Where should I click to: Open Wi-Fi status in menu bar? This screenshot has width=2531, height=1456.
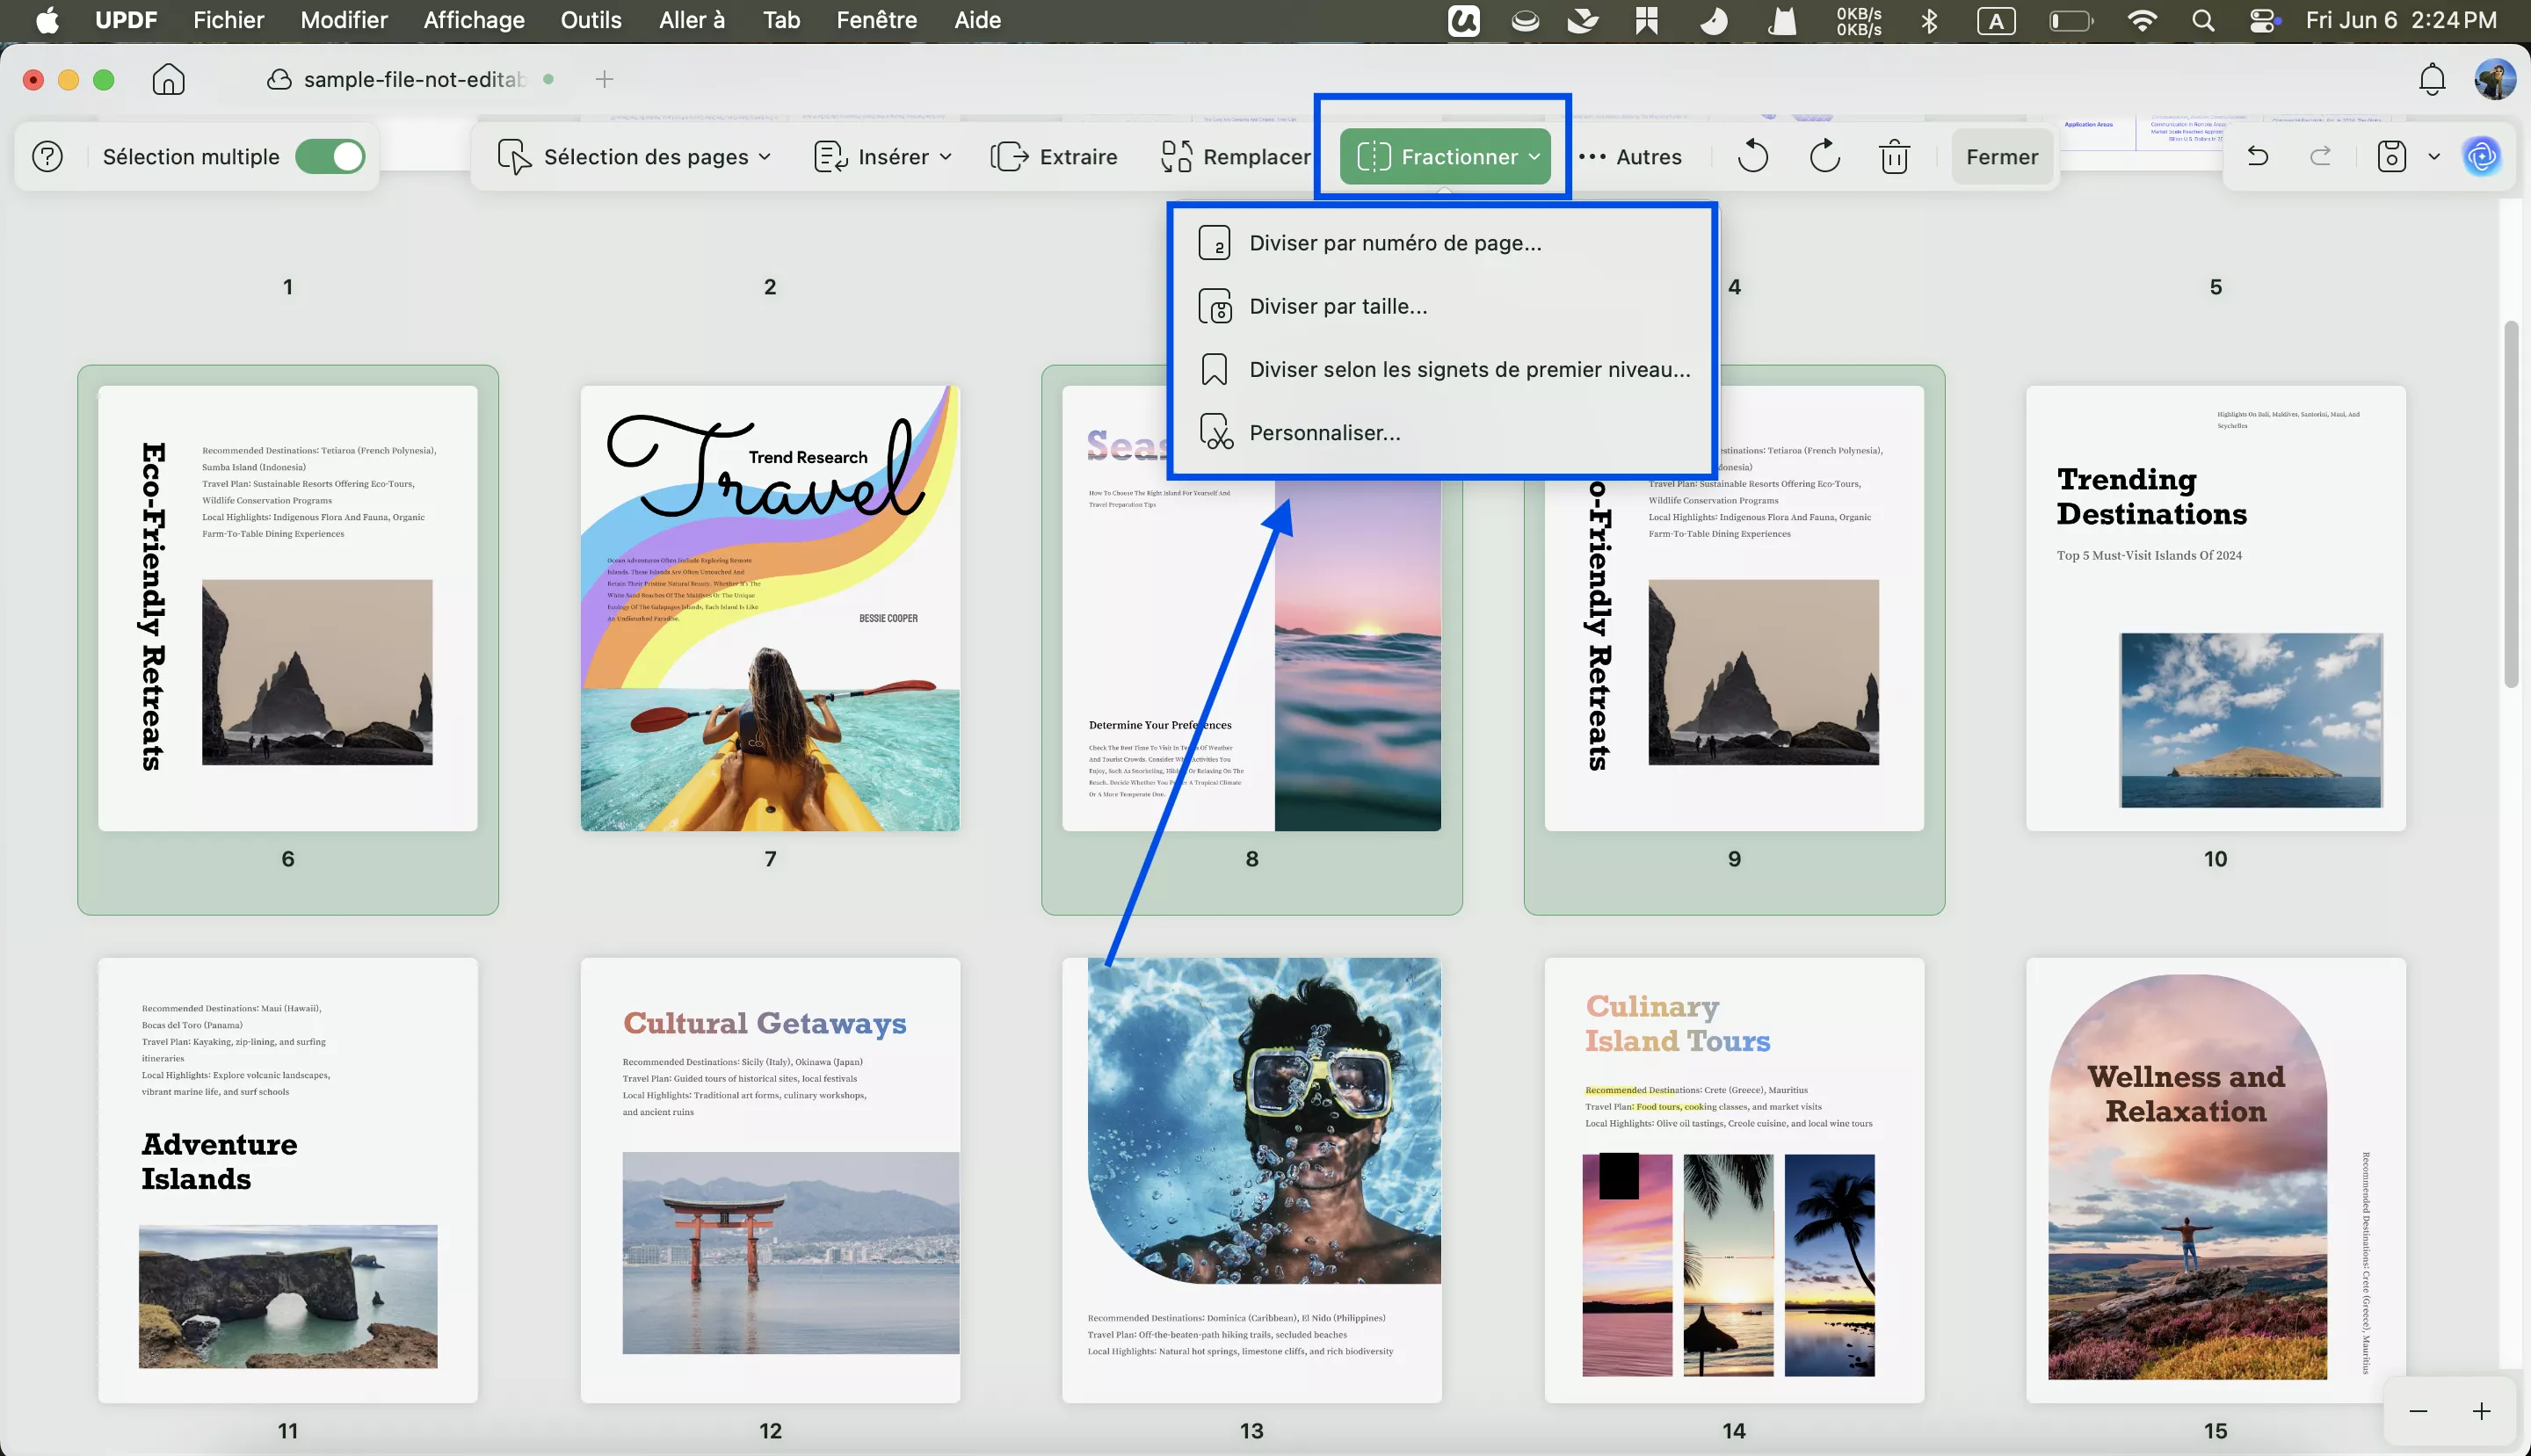[x=2141, y=20]
